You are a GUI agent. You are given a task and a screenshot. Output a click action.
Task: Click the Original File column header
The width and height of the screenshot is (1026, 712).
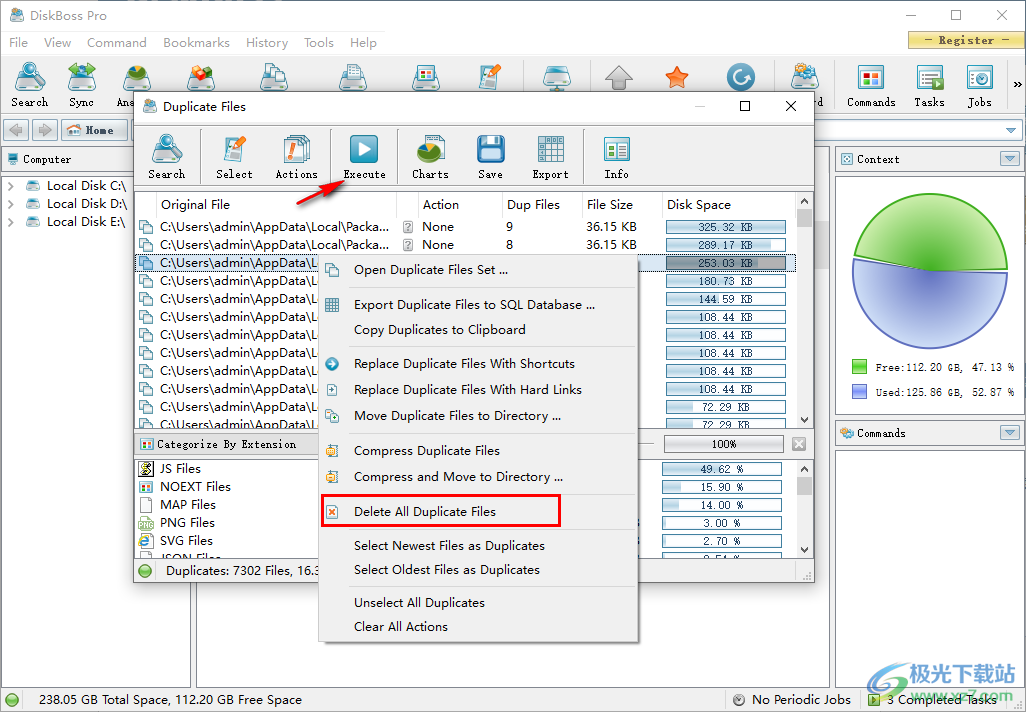[276, 204]
